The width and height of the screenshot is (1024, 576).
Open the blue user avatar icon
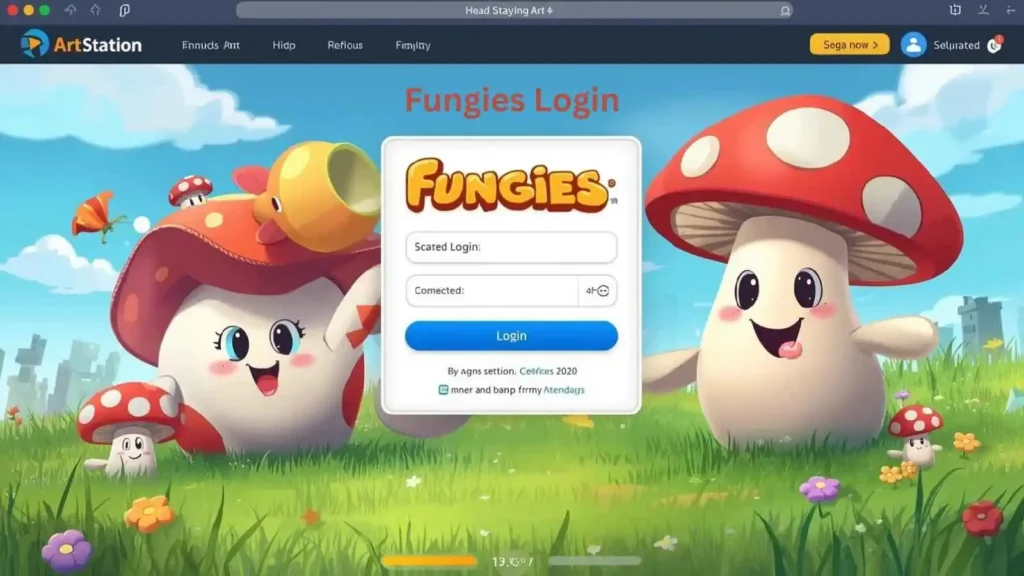click(x=913, y=44)
